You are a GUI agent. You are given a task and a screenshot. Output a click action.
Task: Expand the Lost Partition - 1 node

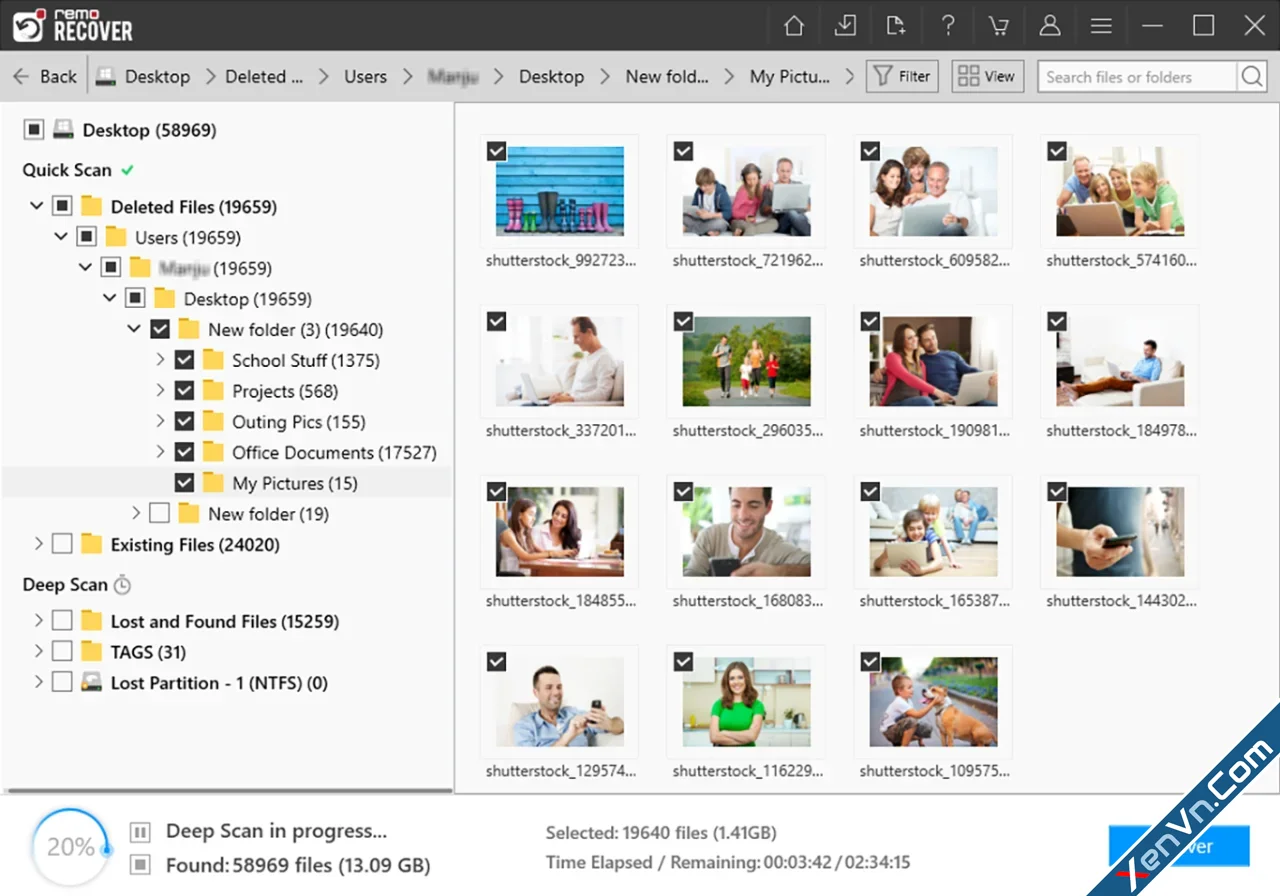pos(38,683)
